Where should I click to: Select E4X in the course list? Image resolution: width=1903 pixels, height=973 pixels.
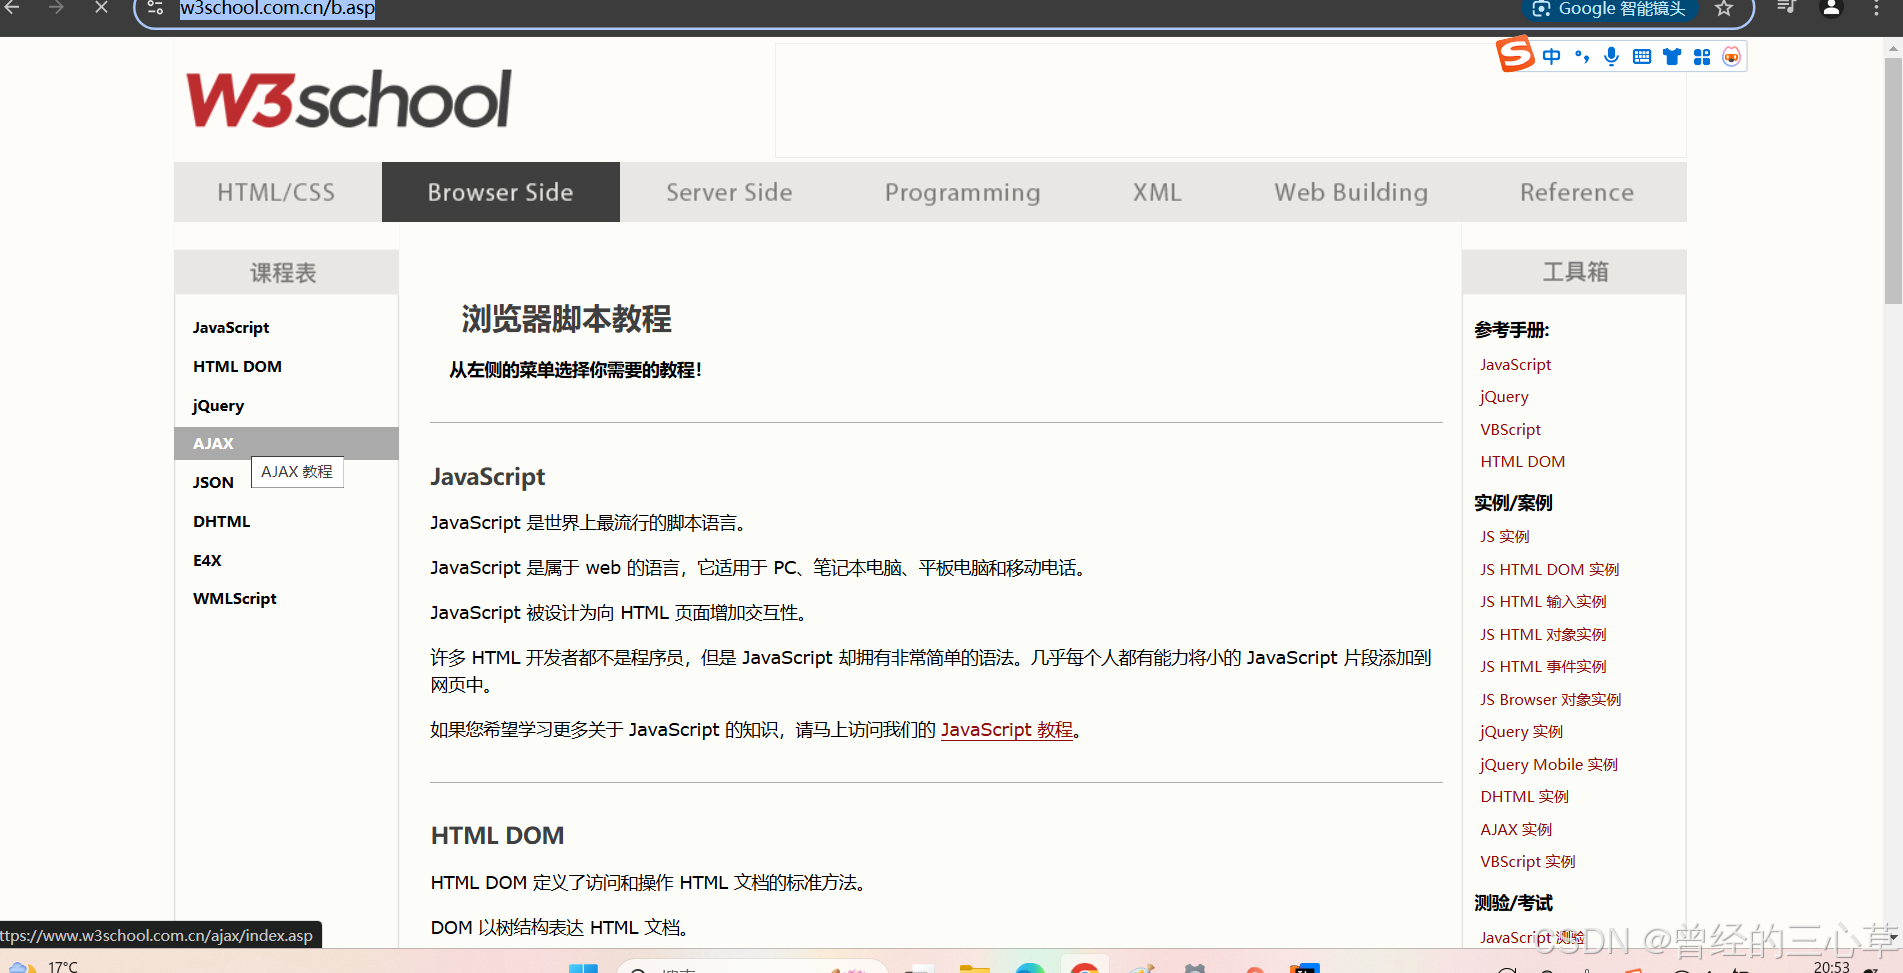pos(286,561)
